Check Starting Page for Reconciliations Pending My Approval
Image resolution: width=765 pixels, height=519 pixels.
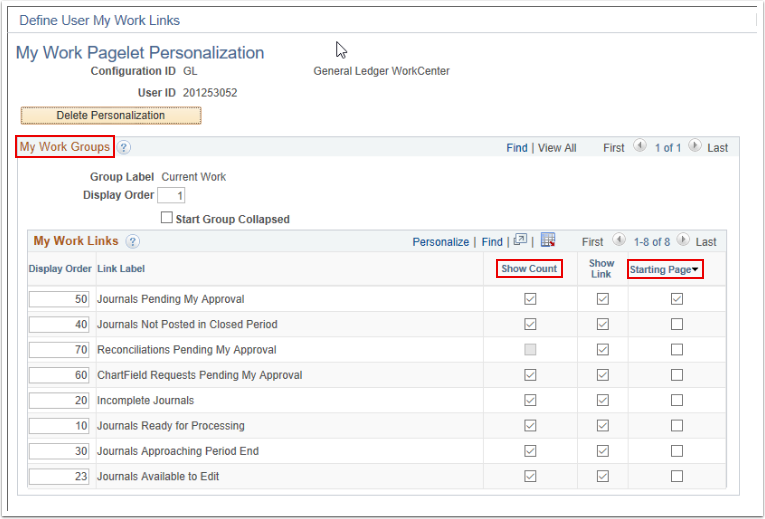point(676,349)
